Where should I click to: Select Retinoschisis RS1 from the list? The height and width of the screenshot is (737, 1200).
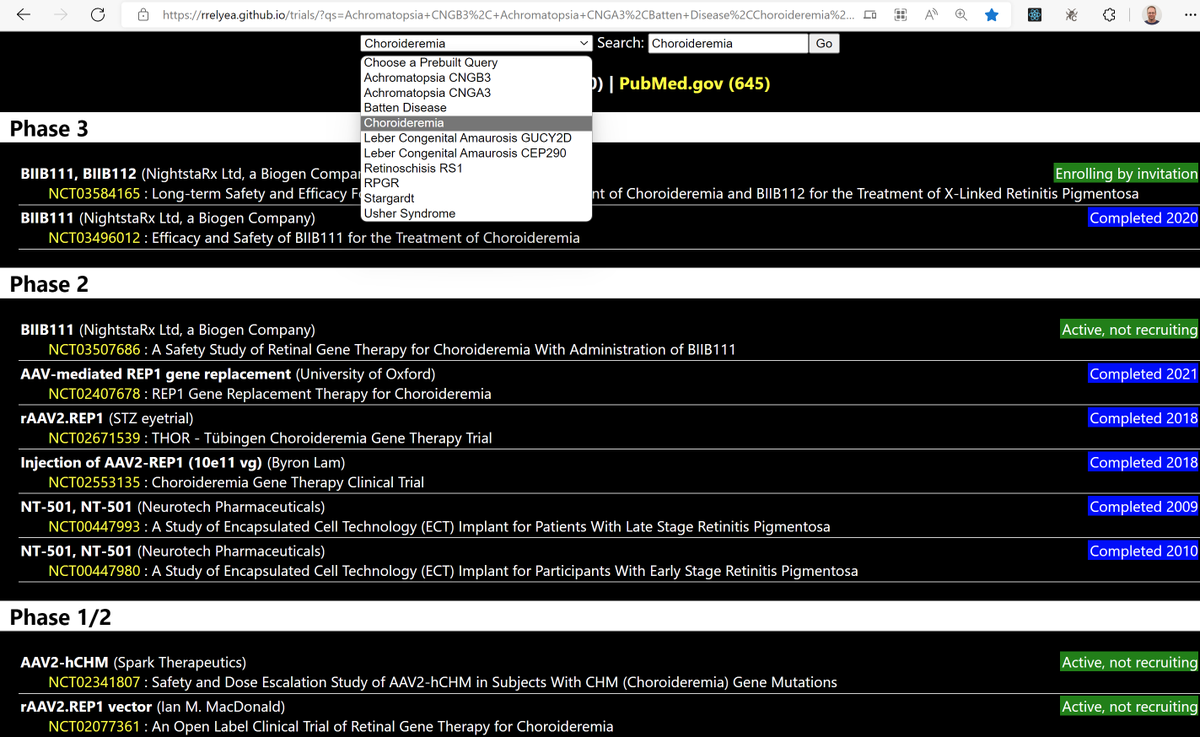476,168
